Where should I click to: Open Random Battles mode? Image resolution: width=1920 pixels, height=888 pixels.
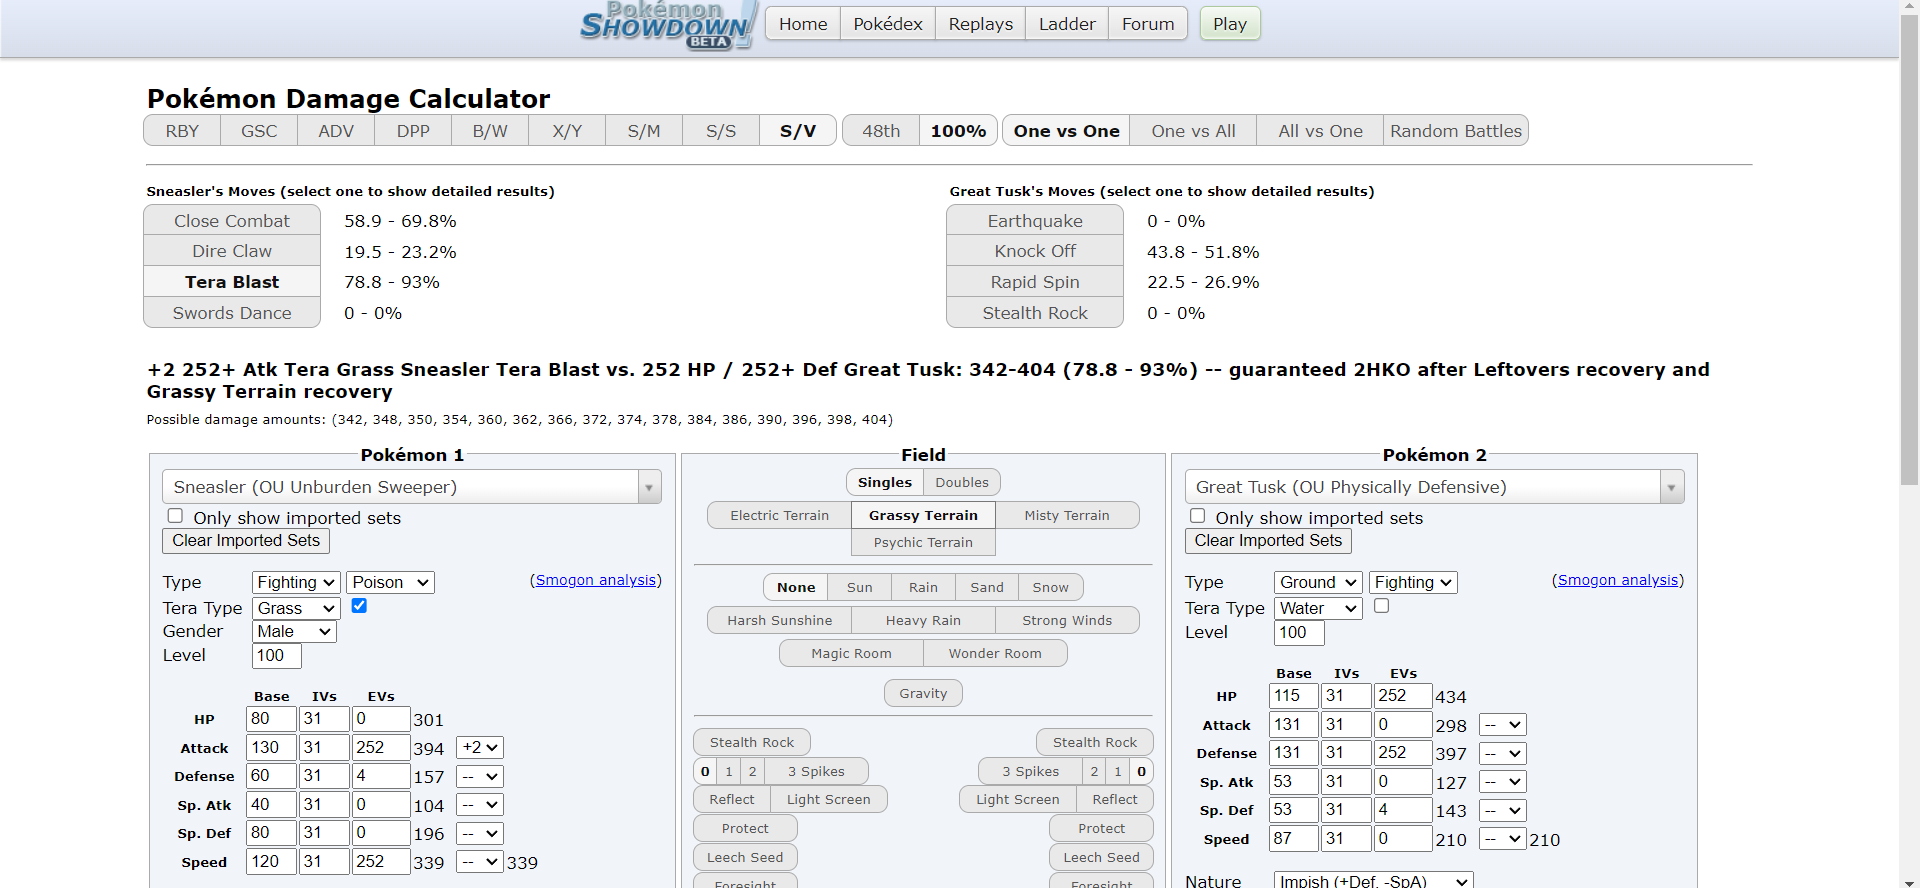pos(1456,131)
